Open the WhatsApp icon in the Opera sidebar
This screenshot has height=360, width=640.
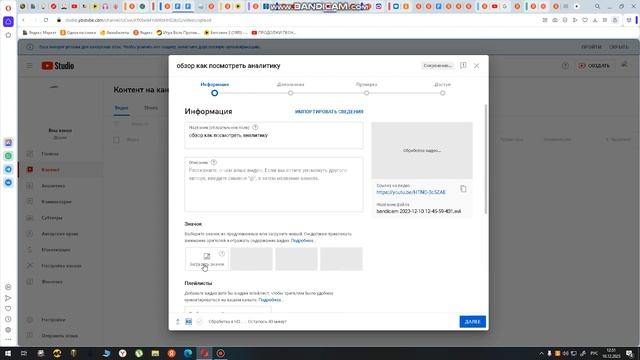(8, 156)
